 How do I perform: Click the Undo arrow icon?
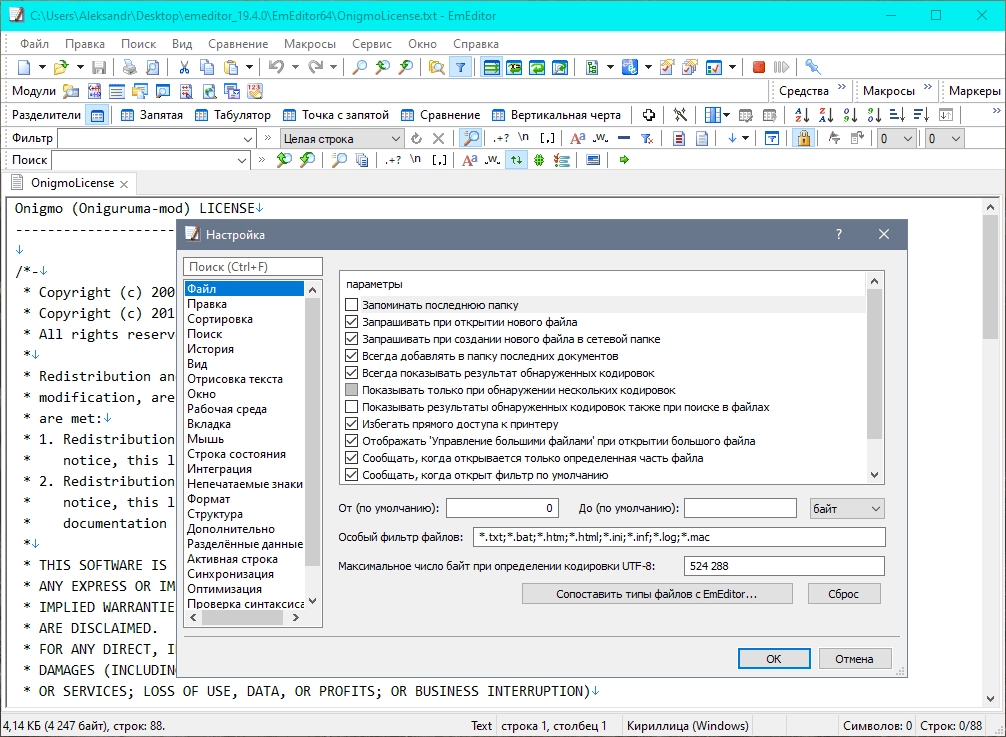click(x=277, y=67)
